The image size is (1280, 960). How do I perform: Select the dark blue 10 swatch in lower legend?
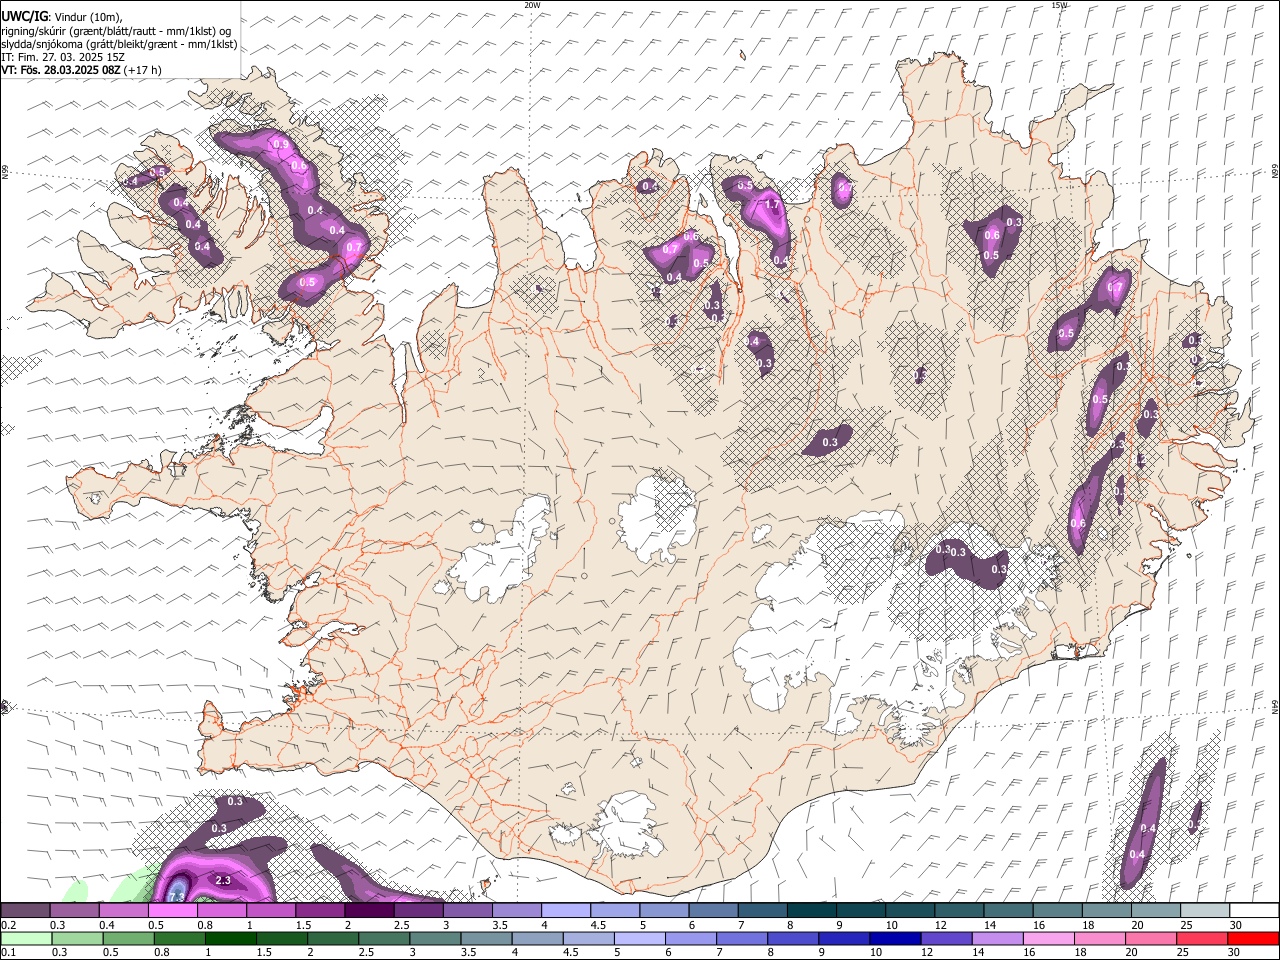click(x=895, y=938)
